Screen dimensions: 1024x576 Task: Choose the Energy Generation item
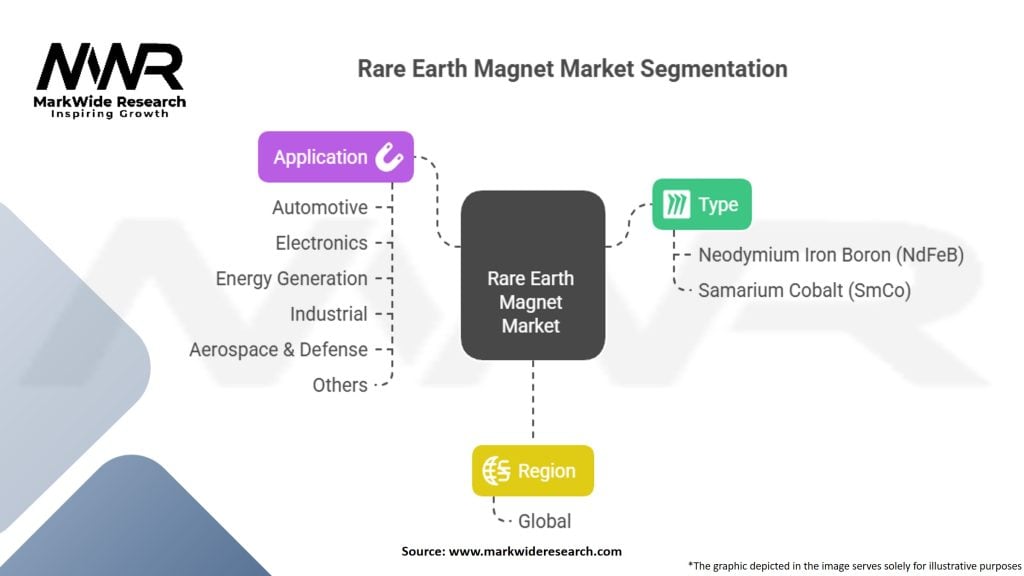click(x=291, y=279)
